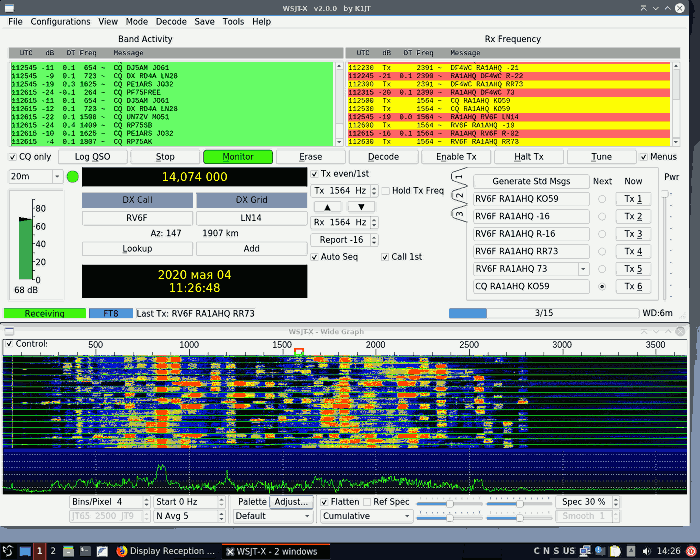Image resolution: width=700 pixels, height=560 pixels.
Task: Open the Tx5 message RV6F RA1AHQ 73 dropdown
Action: coord(583,269)
